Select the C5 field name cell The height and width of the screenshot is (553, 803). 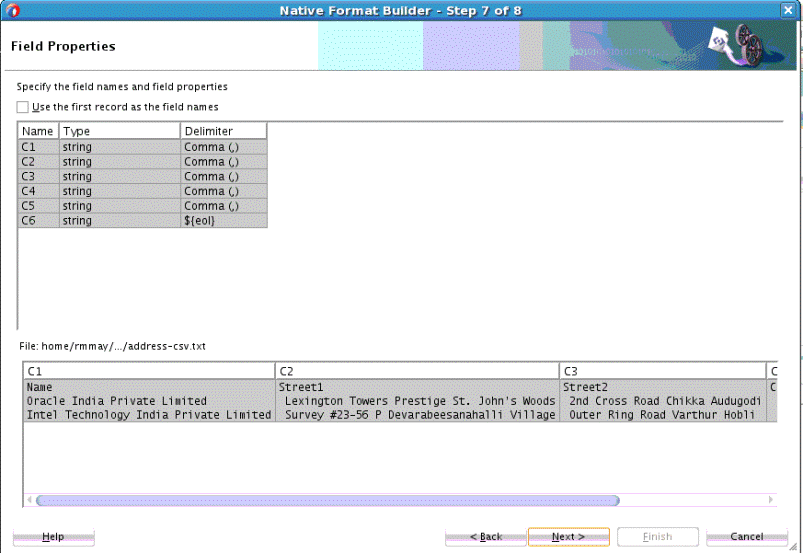click(38, 206)
